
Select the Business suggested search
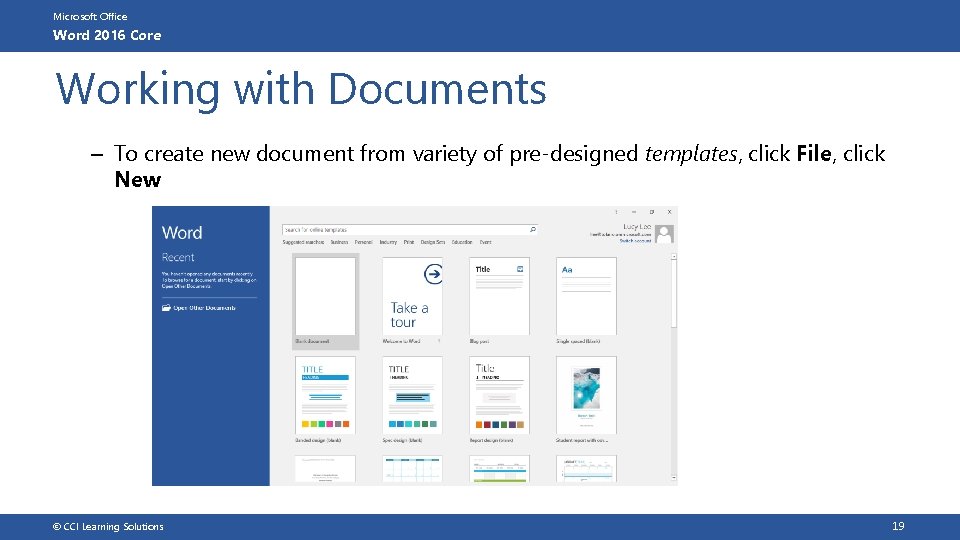click(x=339, y=242)
